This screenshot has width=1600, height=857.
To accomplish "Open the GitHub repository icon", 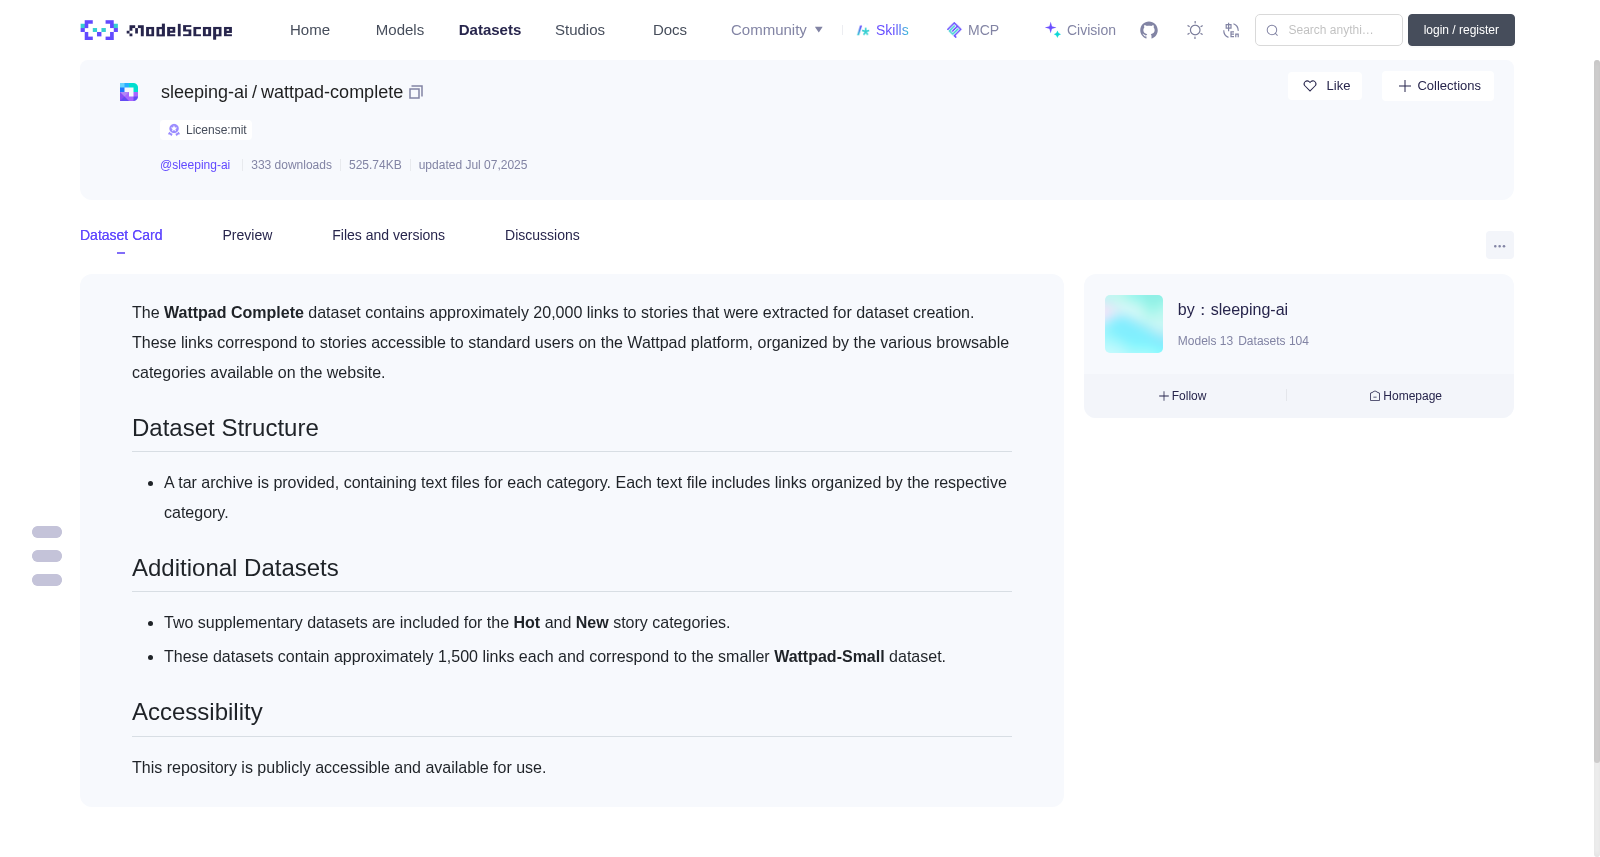I will click(1149, 30).
